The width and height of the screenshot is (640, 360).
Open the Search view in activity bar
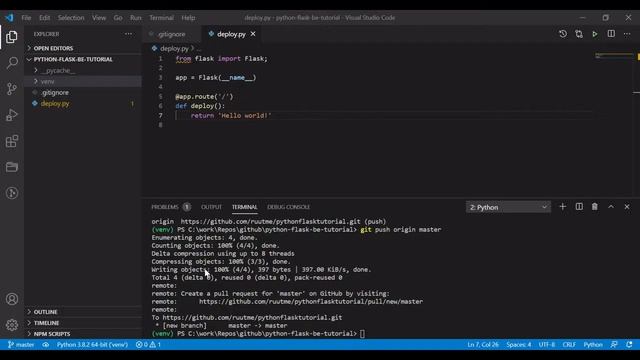click(12, 63)
